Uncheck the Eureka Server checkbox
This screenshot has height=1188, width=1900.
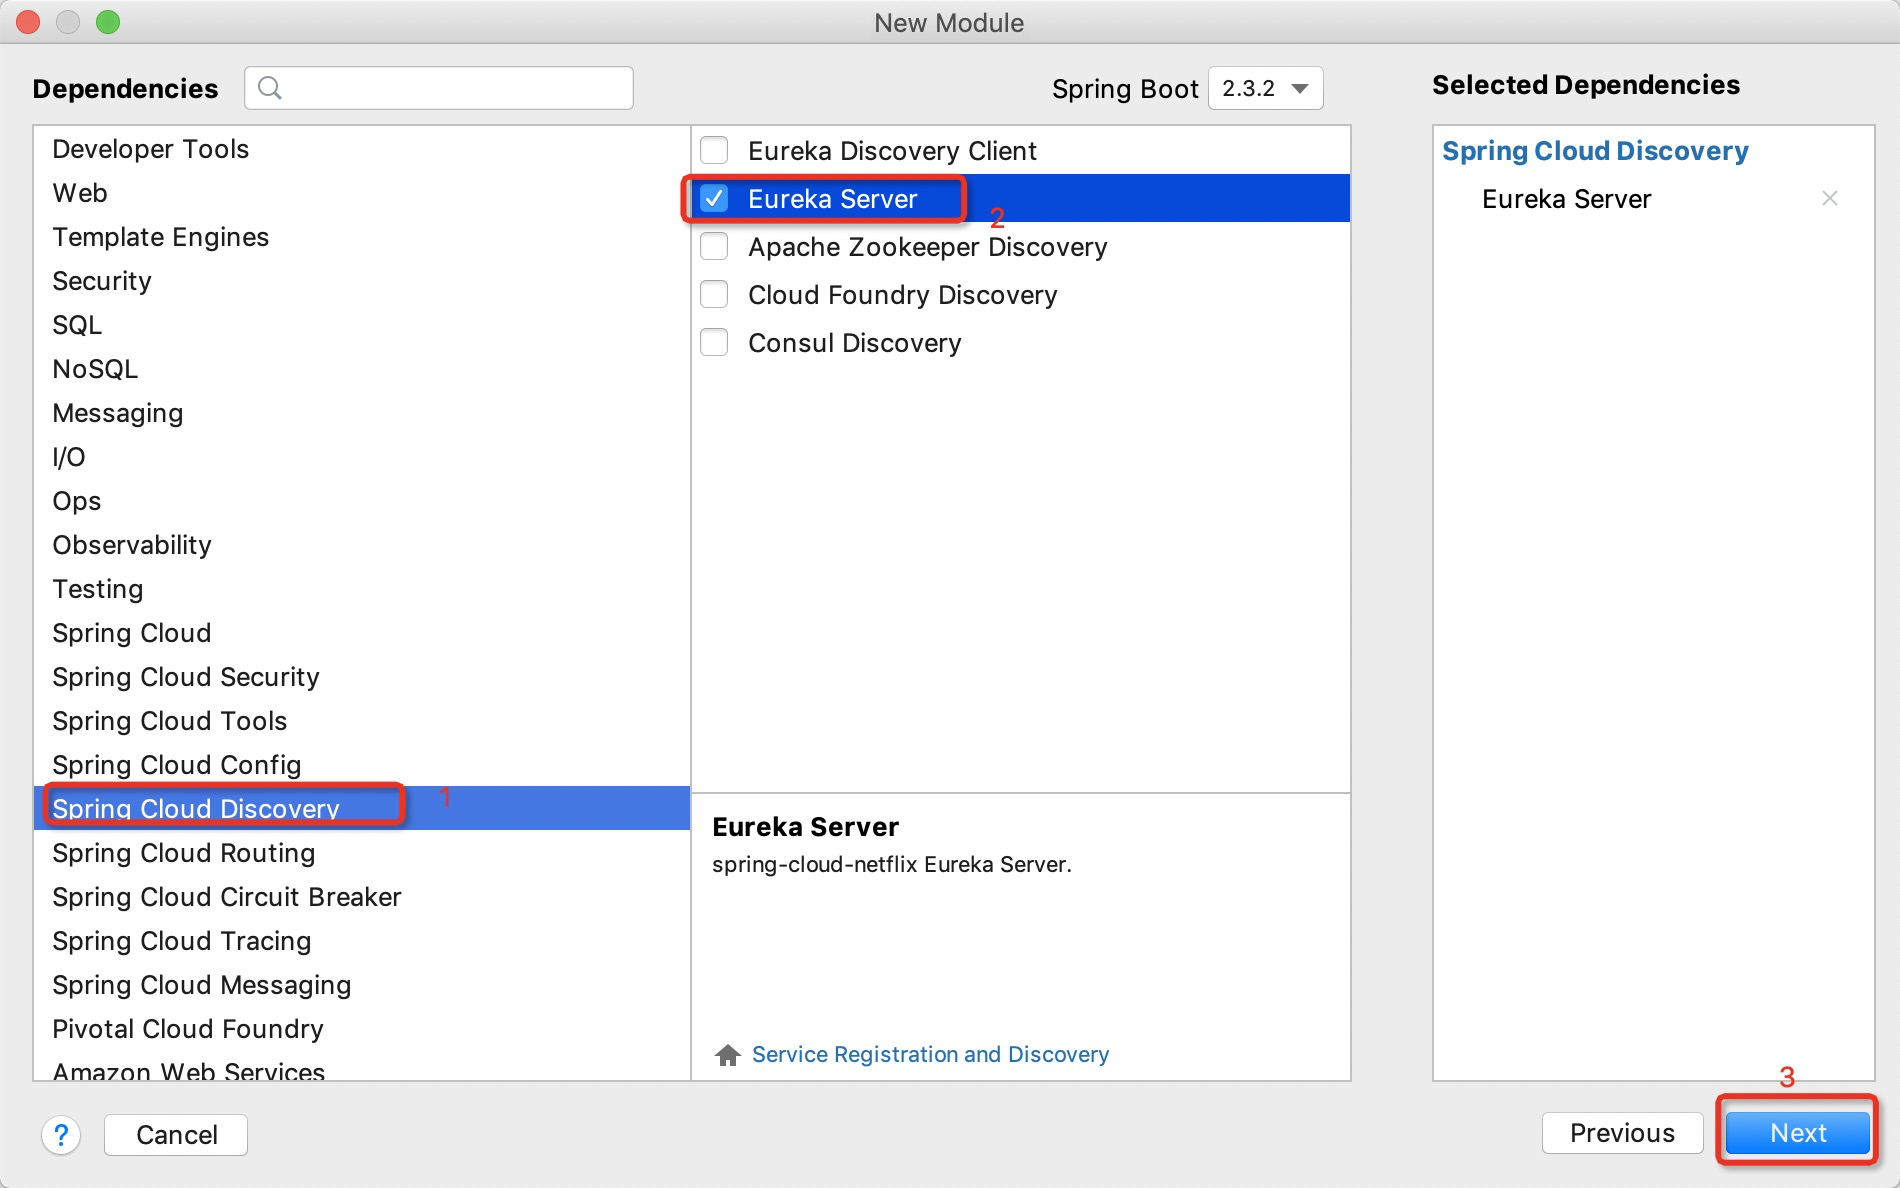714,199
